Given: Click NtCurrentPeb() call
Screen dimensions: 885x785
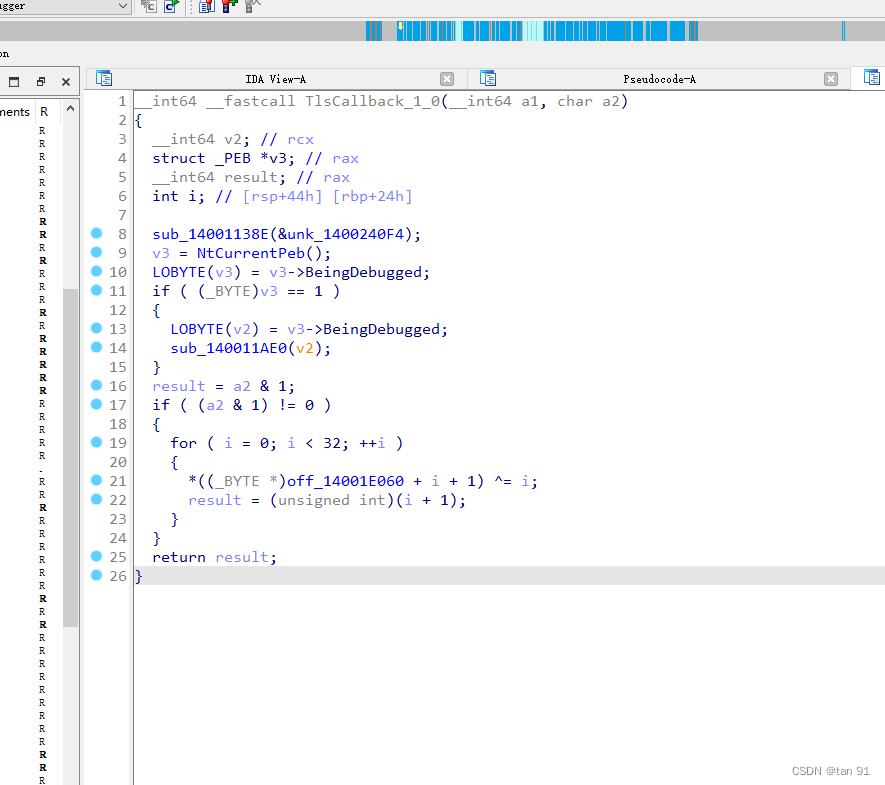Looking at the screenshot, I should click(260, 253).
